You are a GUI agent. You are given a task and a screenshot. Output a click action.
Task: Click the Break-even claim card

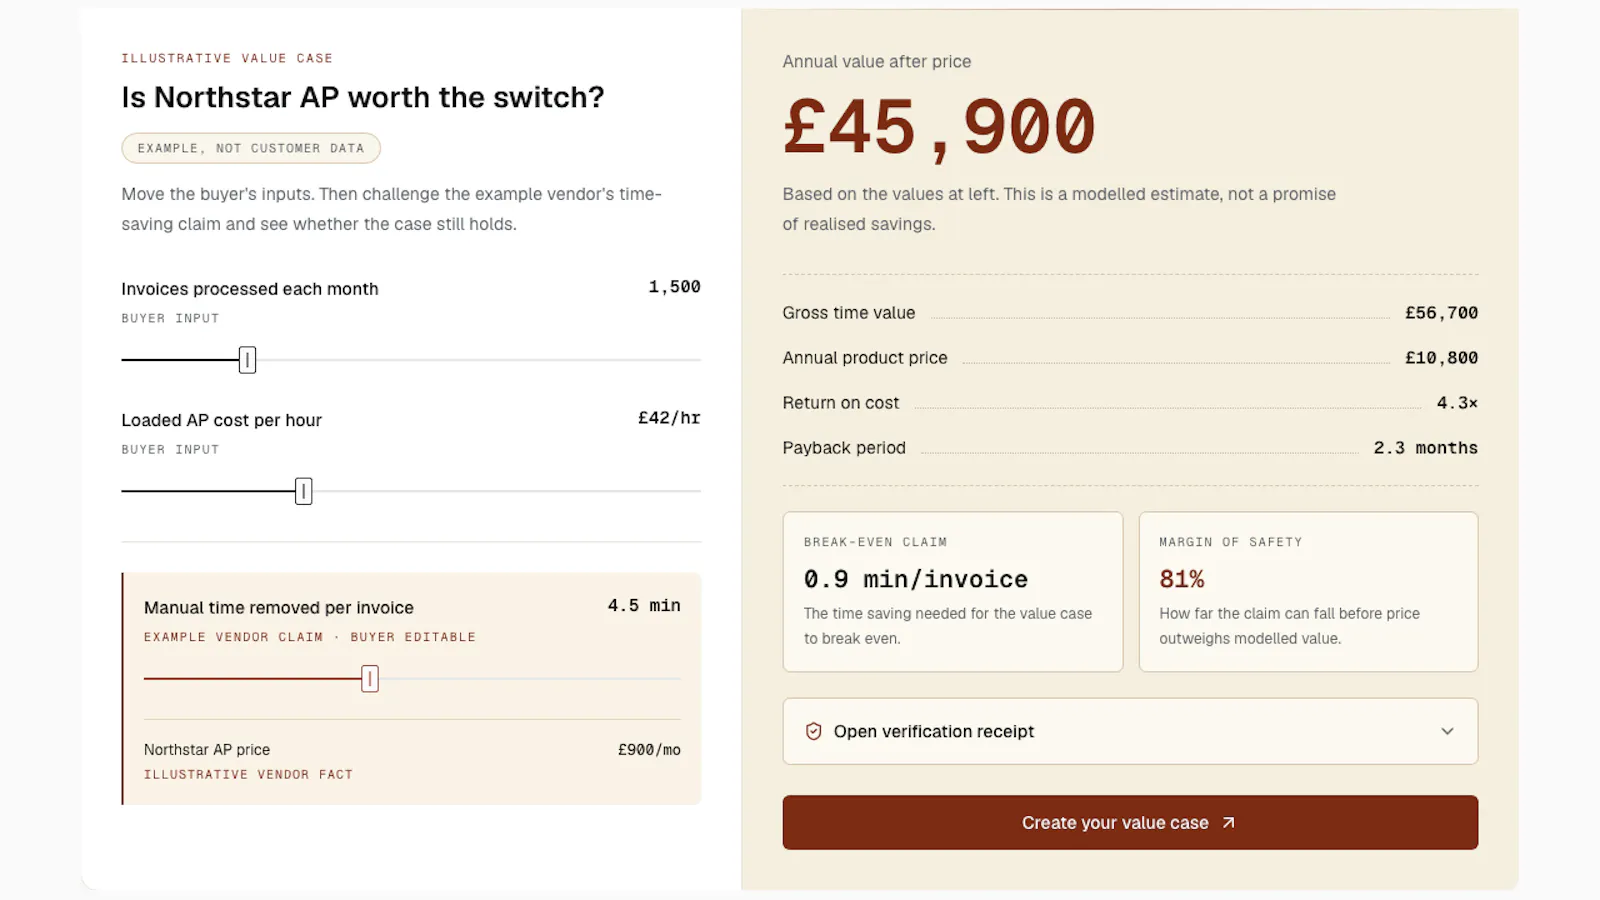point(953,592)
